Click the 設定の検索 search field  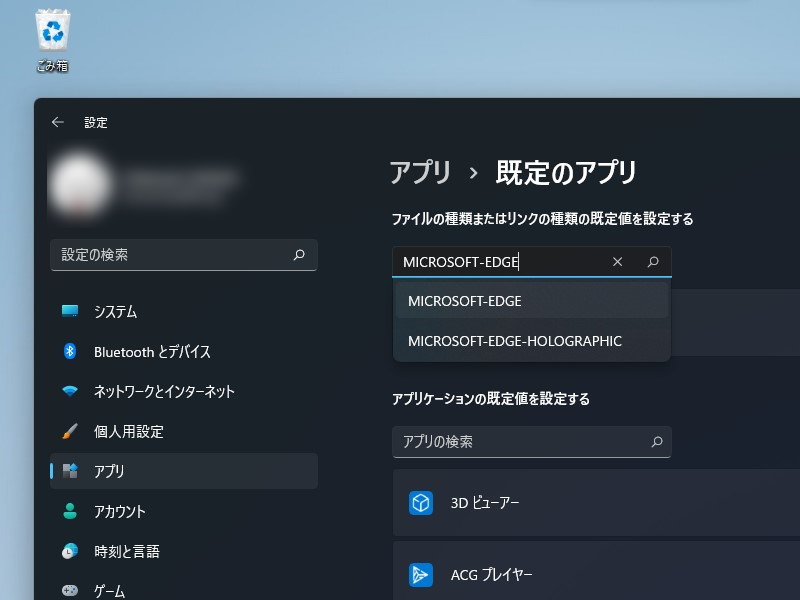[x=183, y=255]
